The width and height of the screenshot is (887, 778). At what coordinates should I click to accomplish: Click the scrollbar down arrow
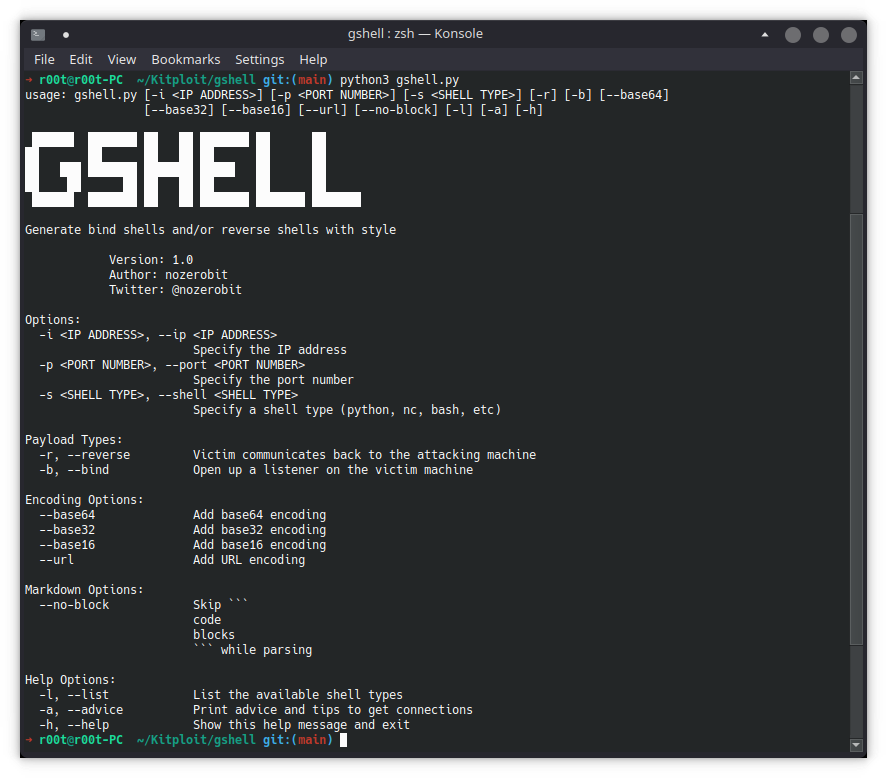856,745
